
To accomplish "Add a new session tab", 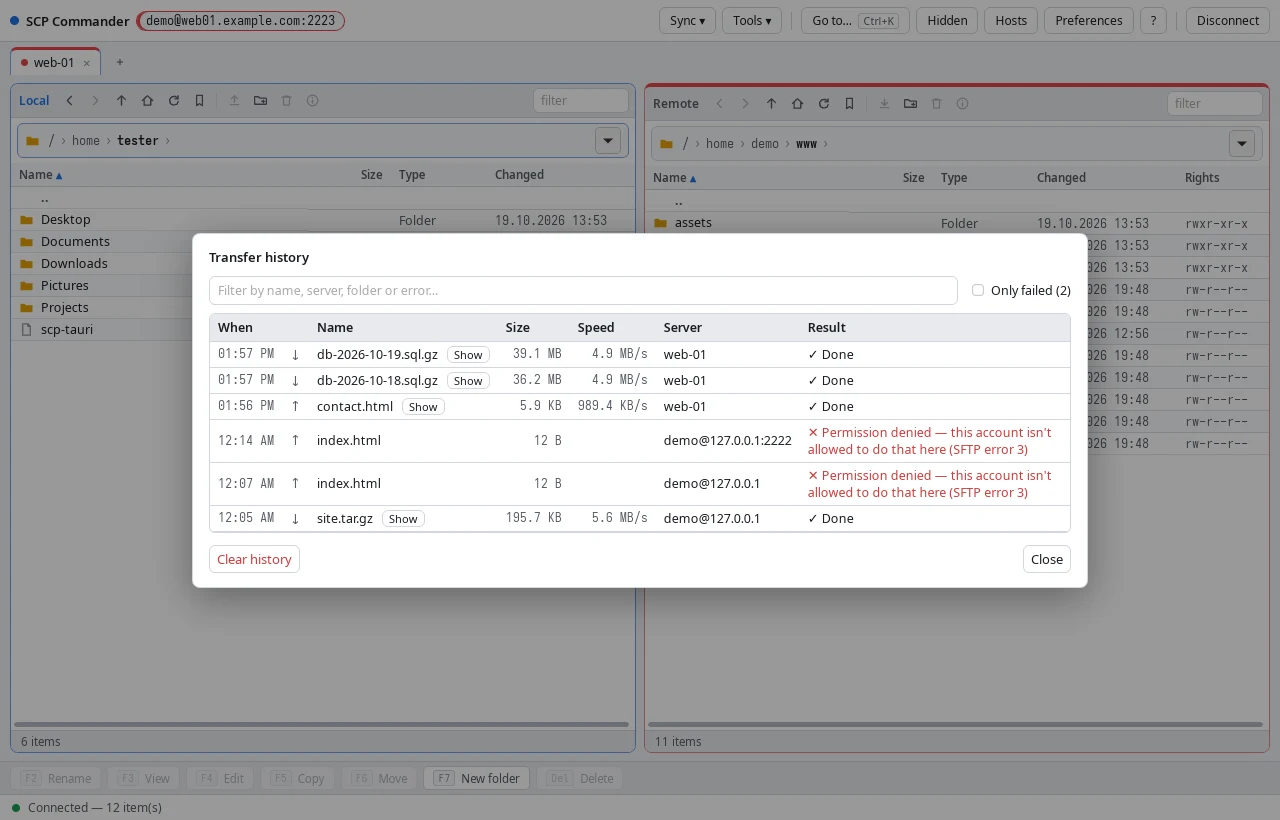I will (x=120, y=62).
